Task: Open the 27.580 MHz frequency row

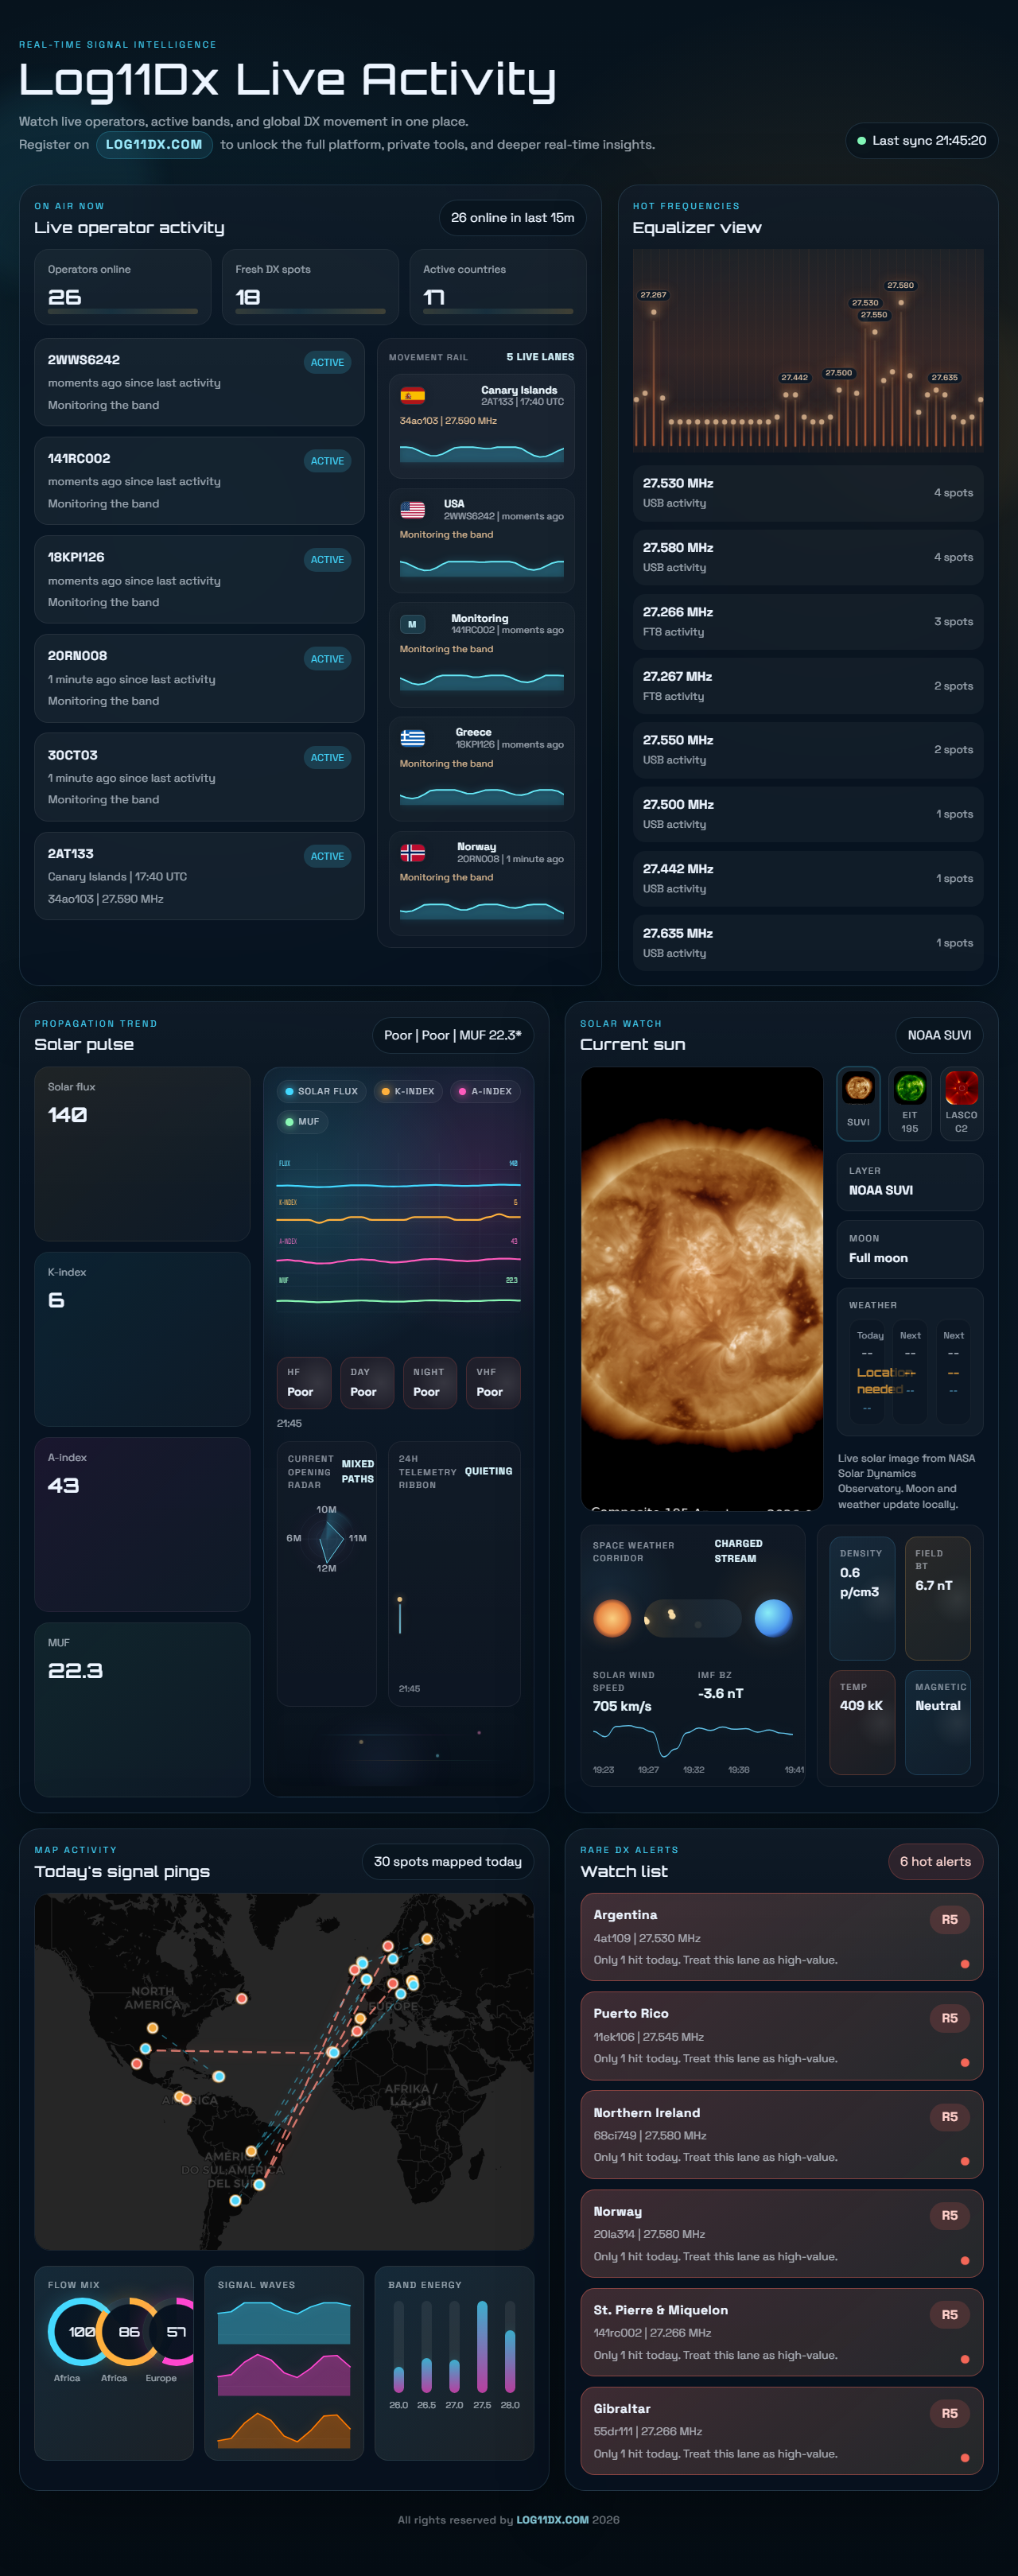Action: pos(808,557)
